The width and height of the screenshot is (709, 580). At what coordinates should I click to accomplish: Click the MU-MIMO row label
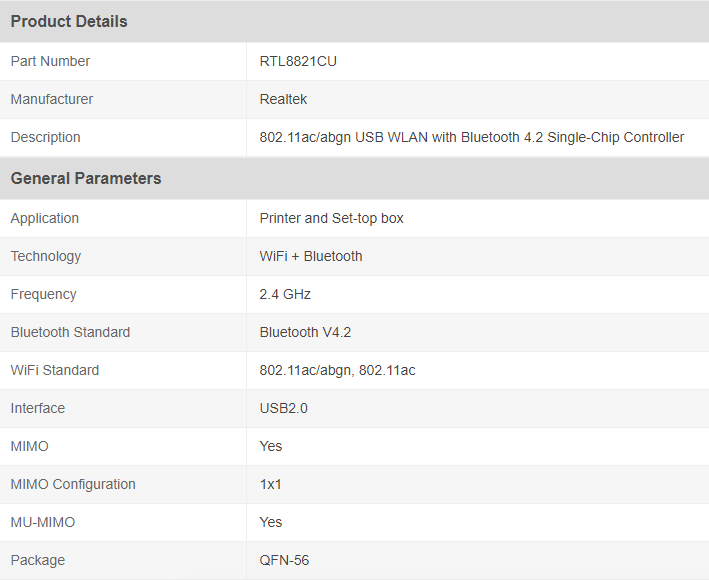(x=43, y=522)
